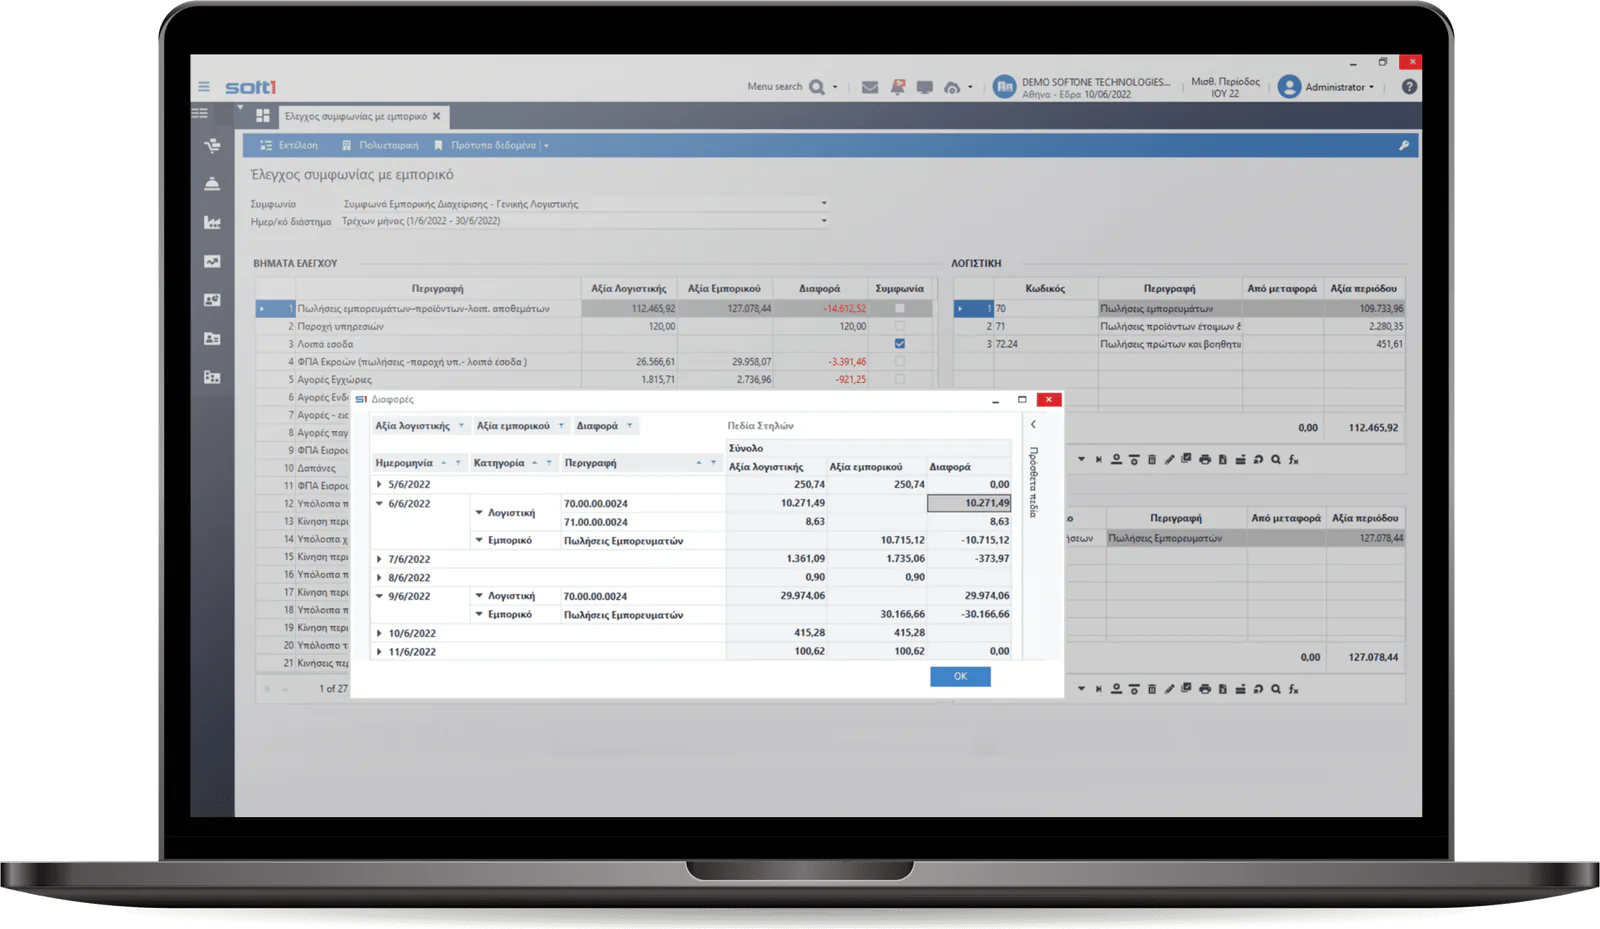Viewport: 1600px width, 929px height.
Task: Open the mail envelope icon in header
Action: tap(870, 87)
